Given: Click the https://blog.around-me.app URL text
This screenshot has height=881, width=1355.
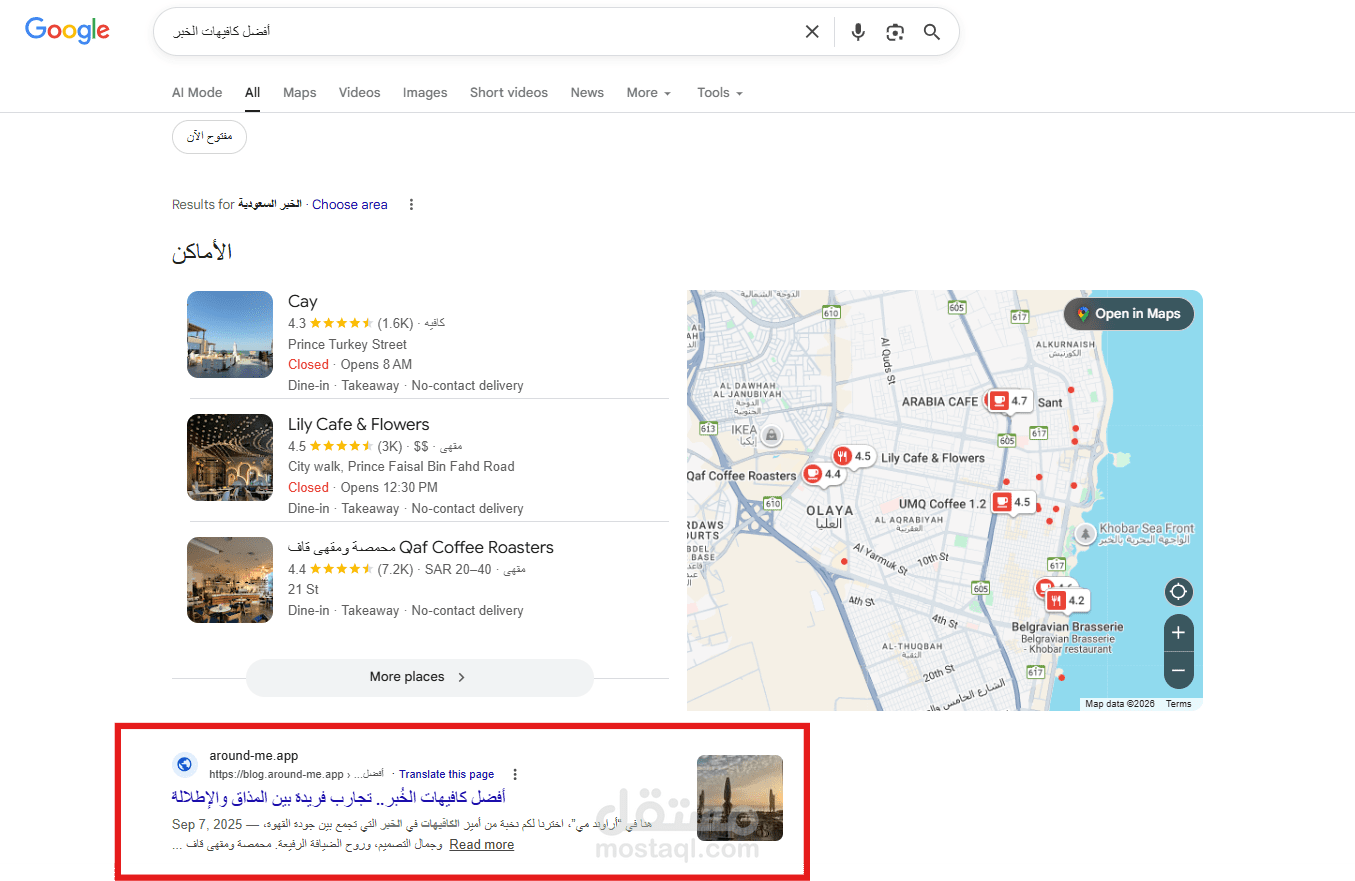Looking at the screenshot, I should click(x=277, y=774).
